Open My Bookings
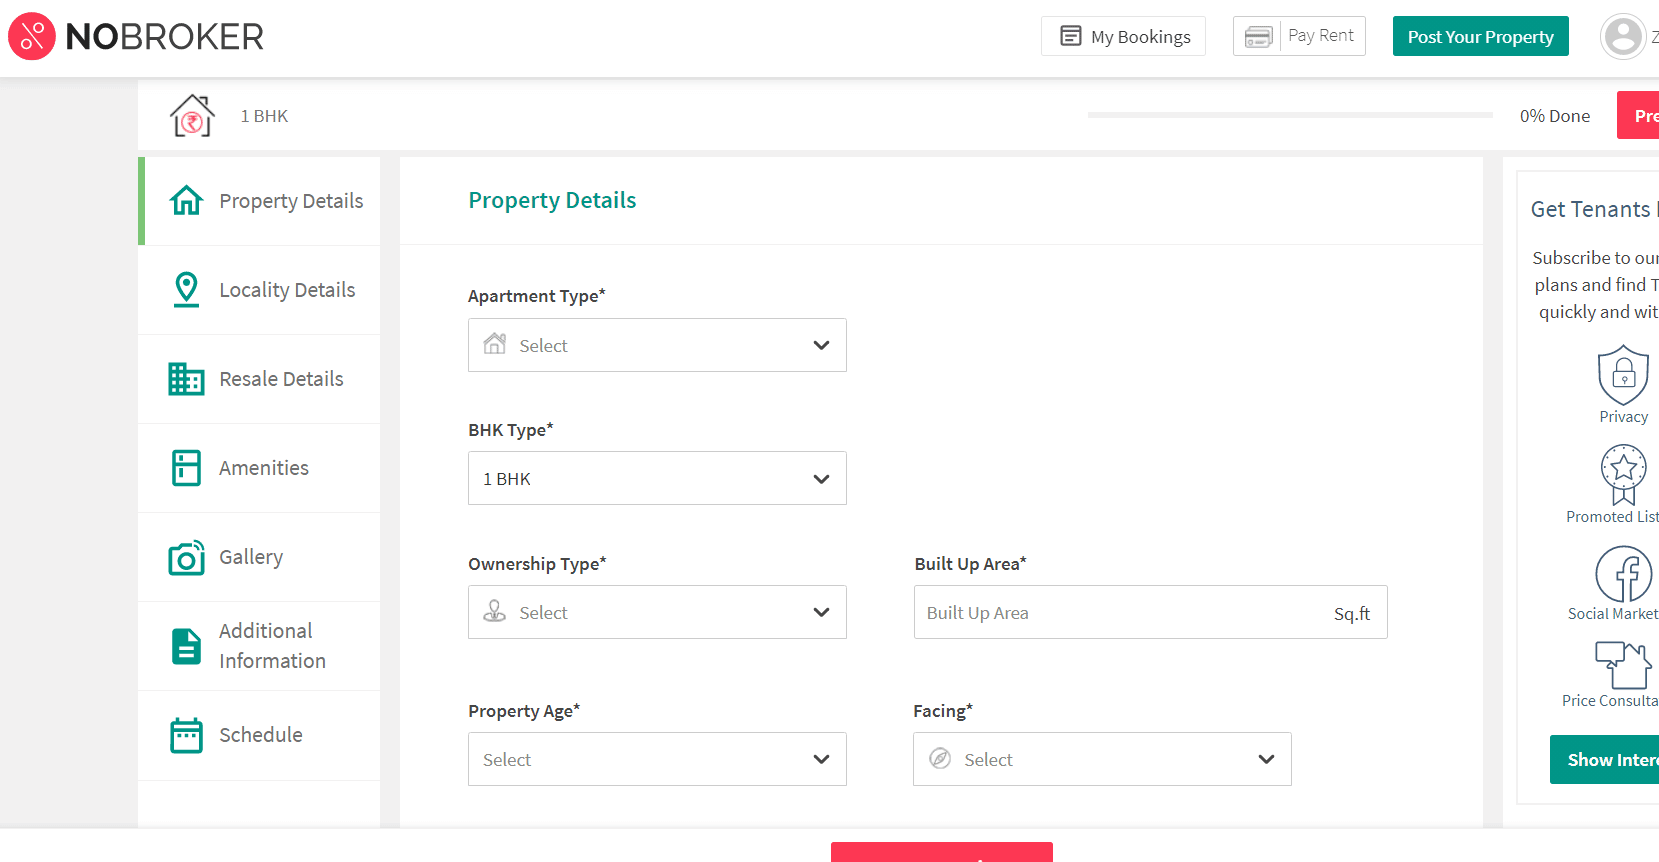 tap(1124, 37)
